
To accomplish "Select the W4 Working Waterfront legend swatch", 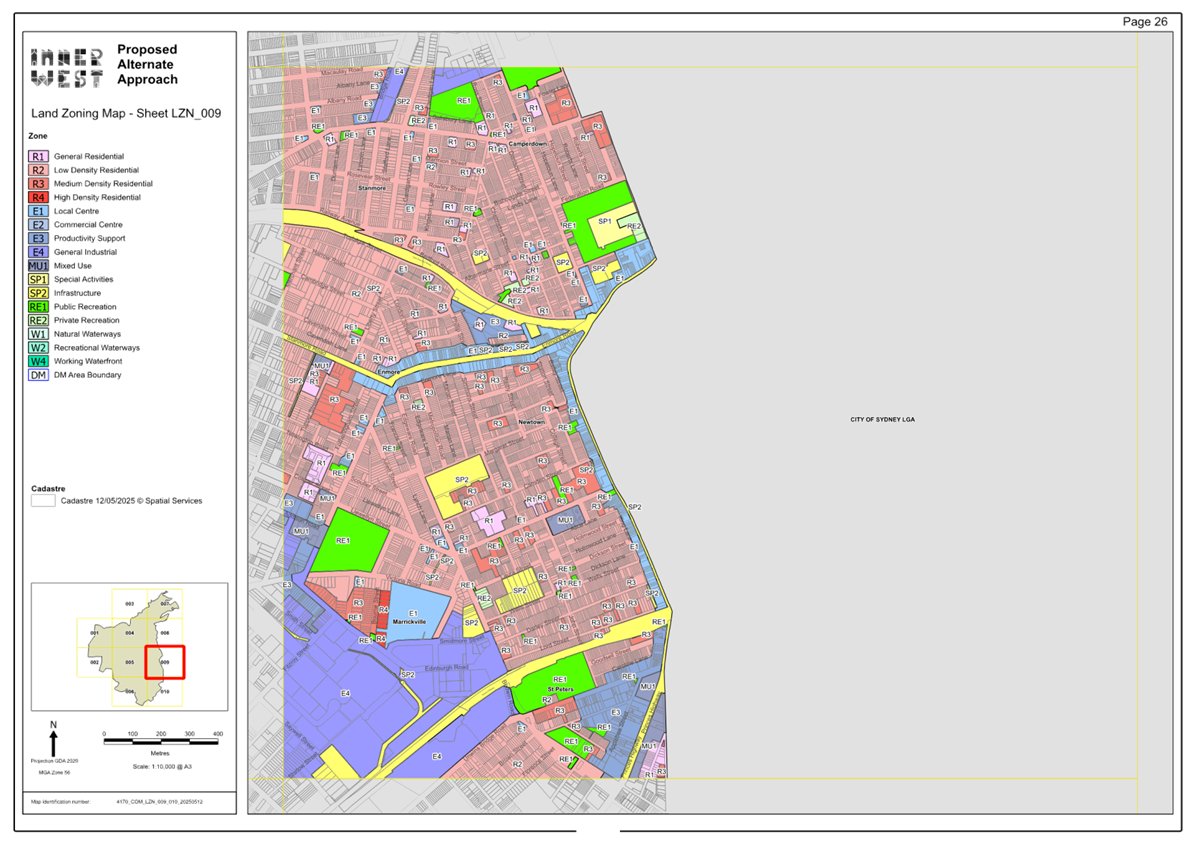I will [x=38, y=361].
